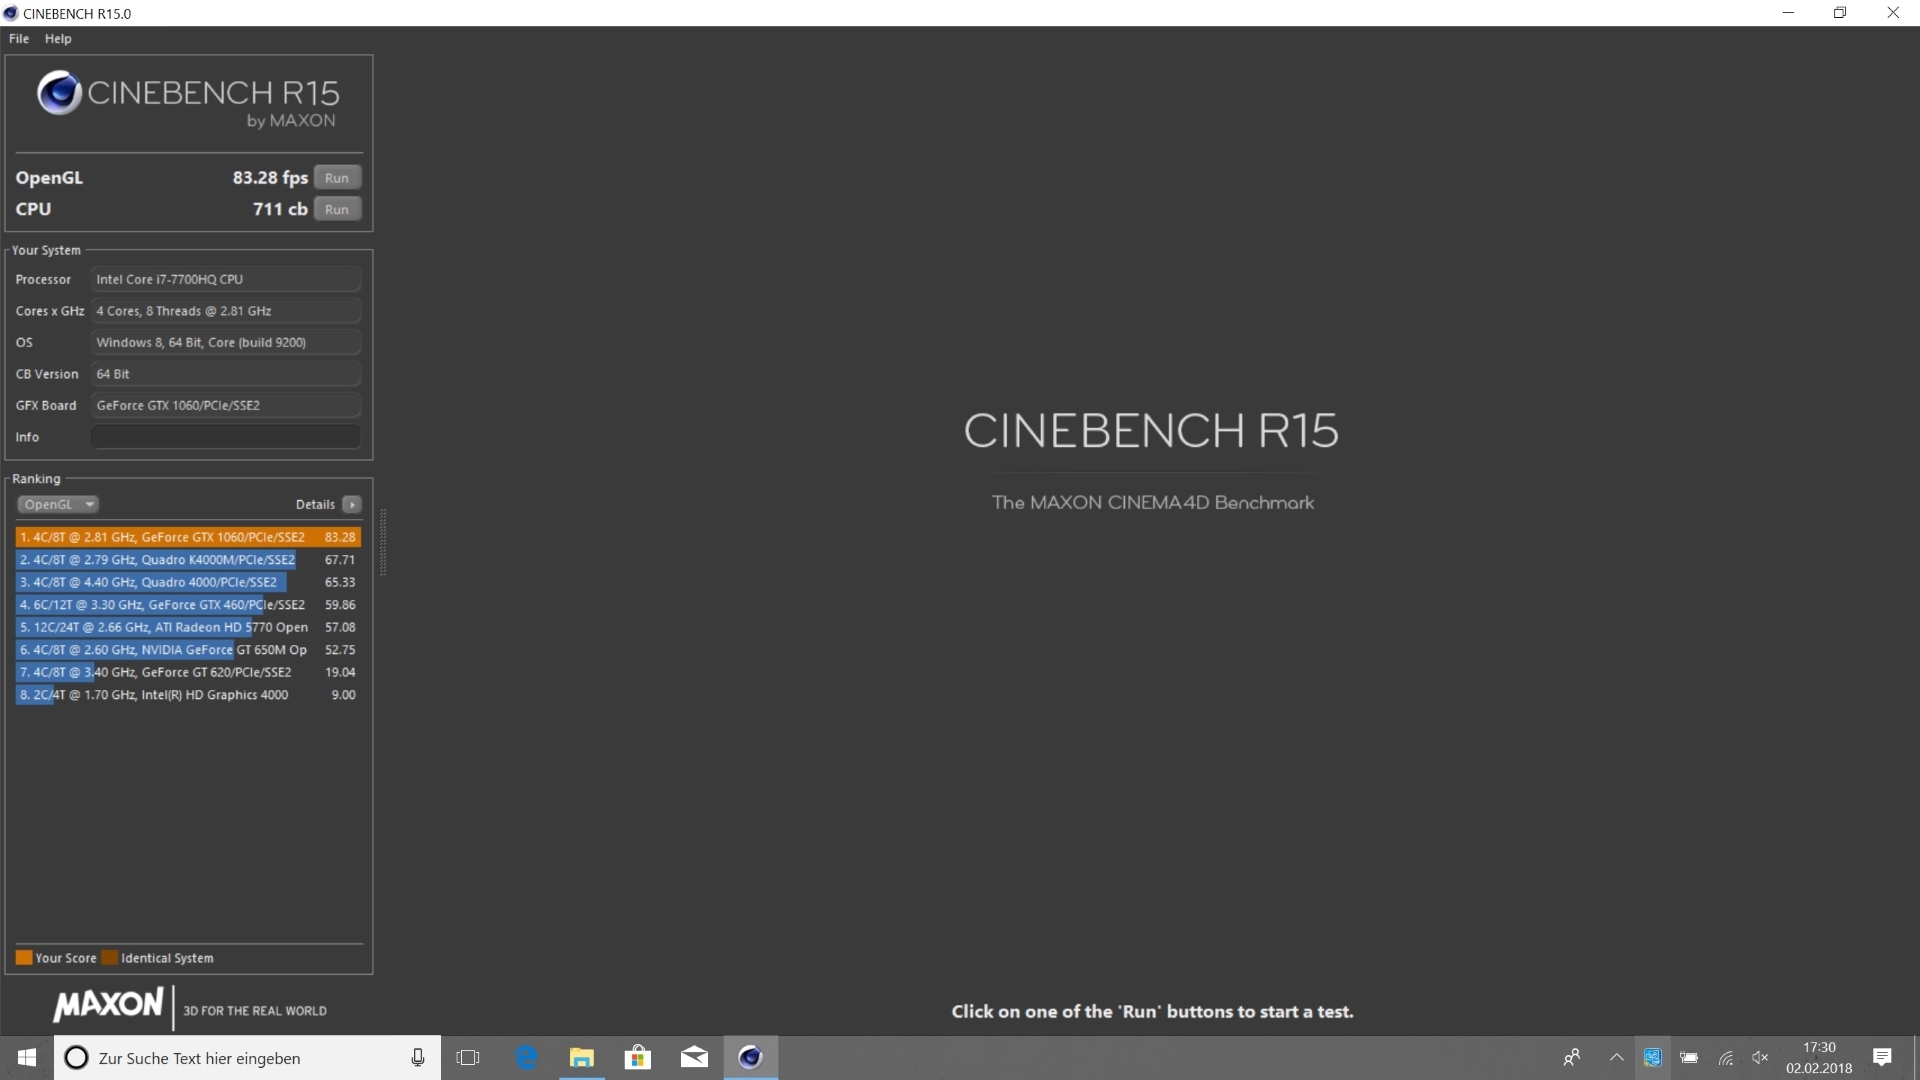Open the Windows Start menu

pyautogui.click(x=27, y=1058)
